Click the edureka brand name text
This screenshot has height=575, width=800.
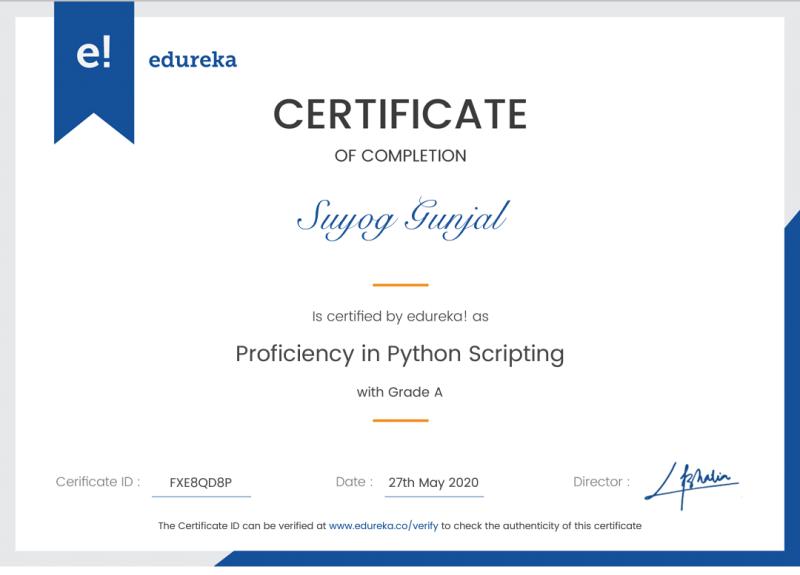pos(192,60)
